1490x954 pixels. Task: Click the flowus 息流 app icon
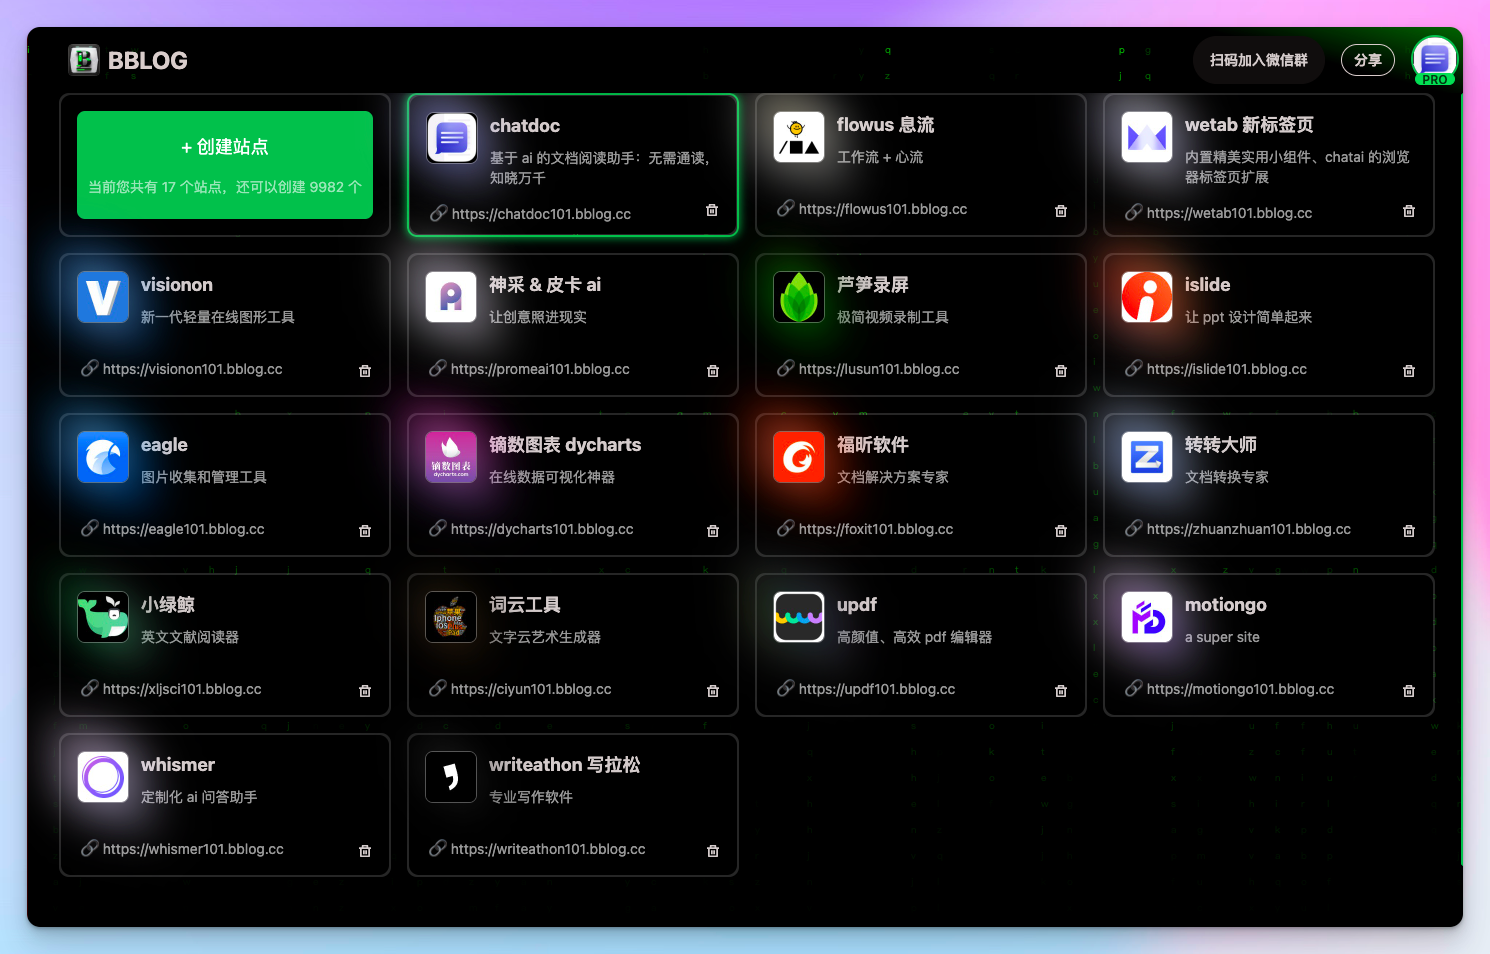point(799,137)
